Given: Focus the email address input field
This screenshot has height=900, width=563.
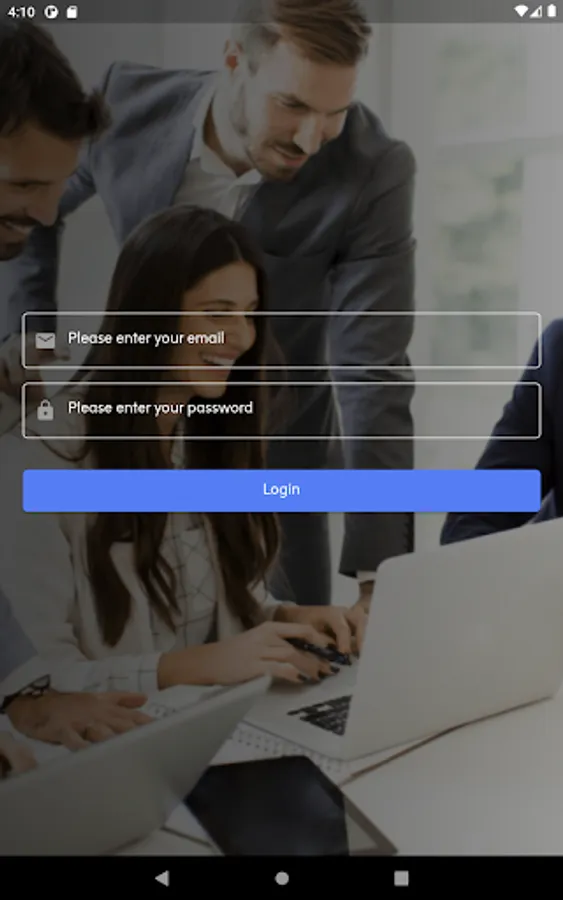Looking at the screenshot, I should [281, 340].
